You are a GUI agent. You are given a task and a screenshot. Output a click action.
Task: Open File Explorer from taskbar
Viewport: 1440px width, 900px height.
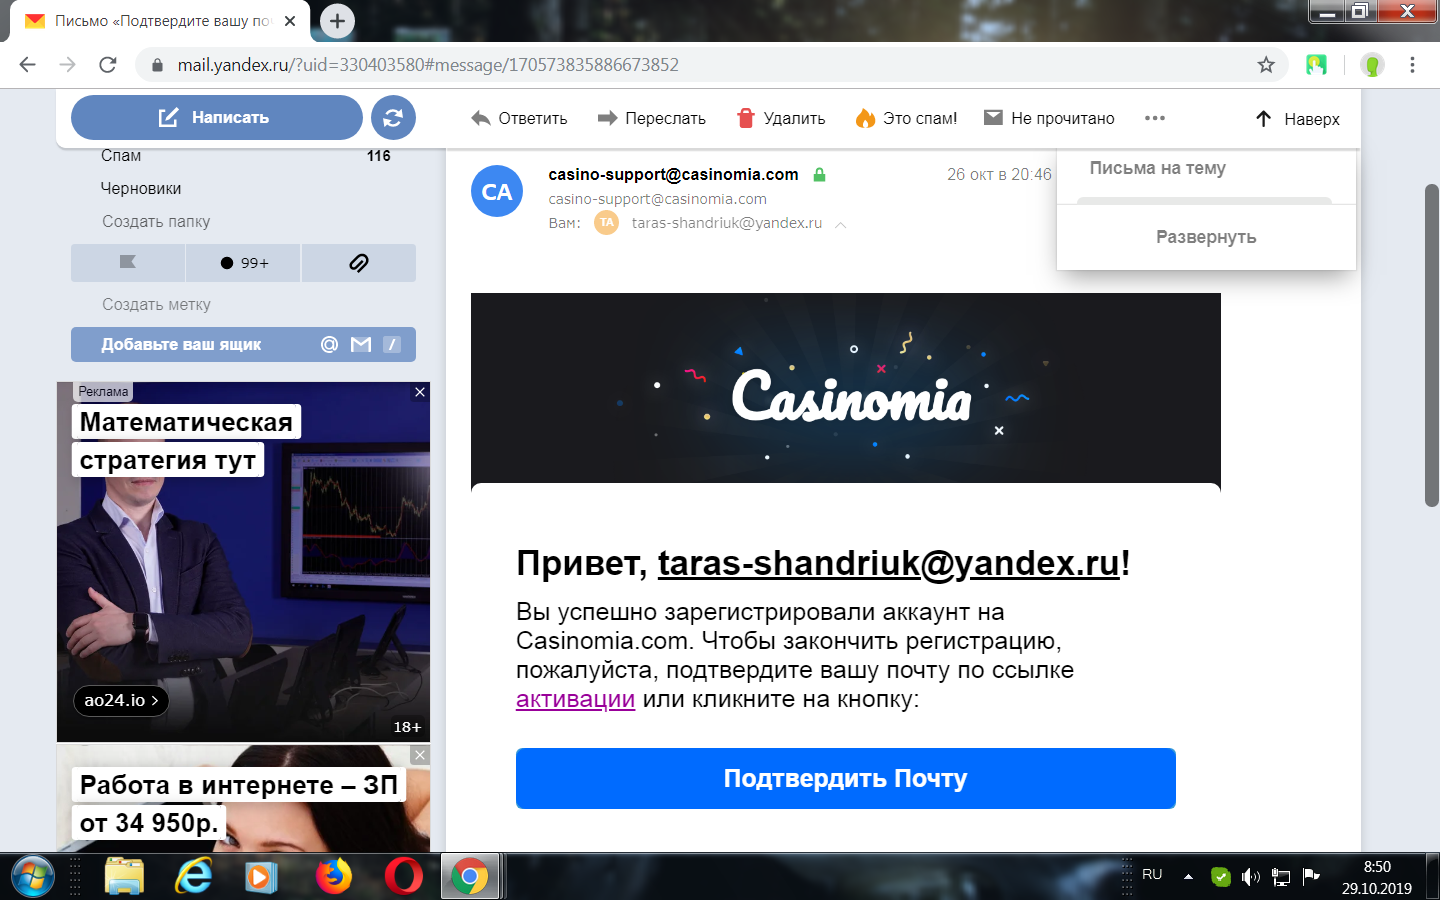click(125, 877)
